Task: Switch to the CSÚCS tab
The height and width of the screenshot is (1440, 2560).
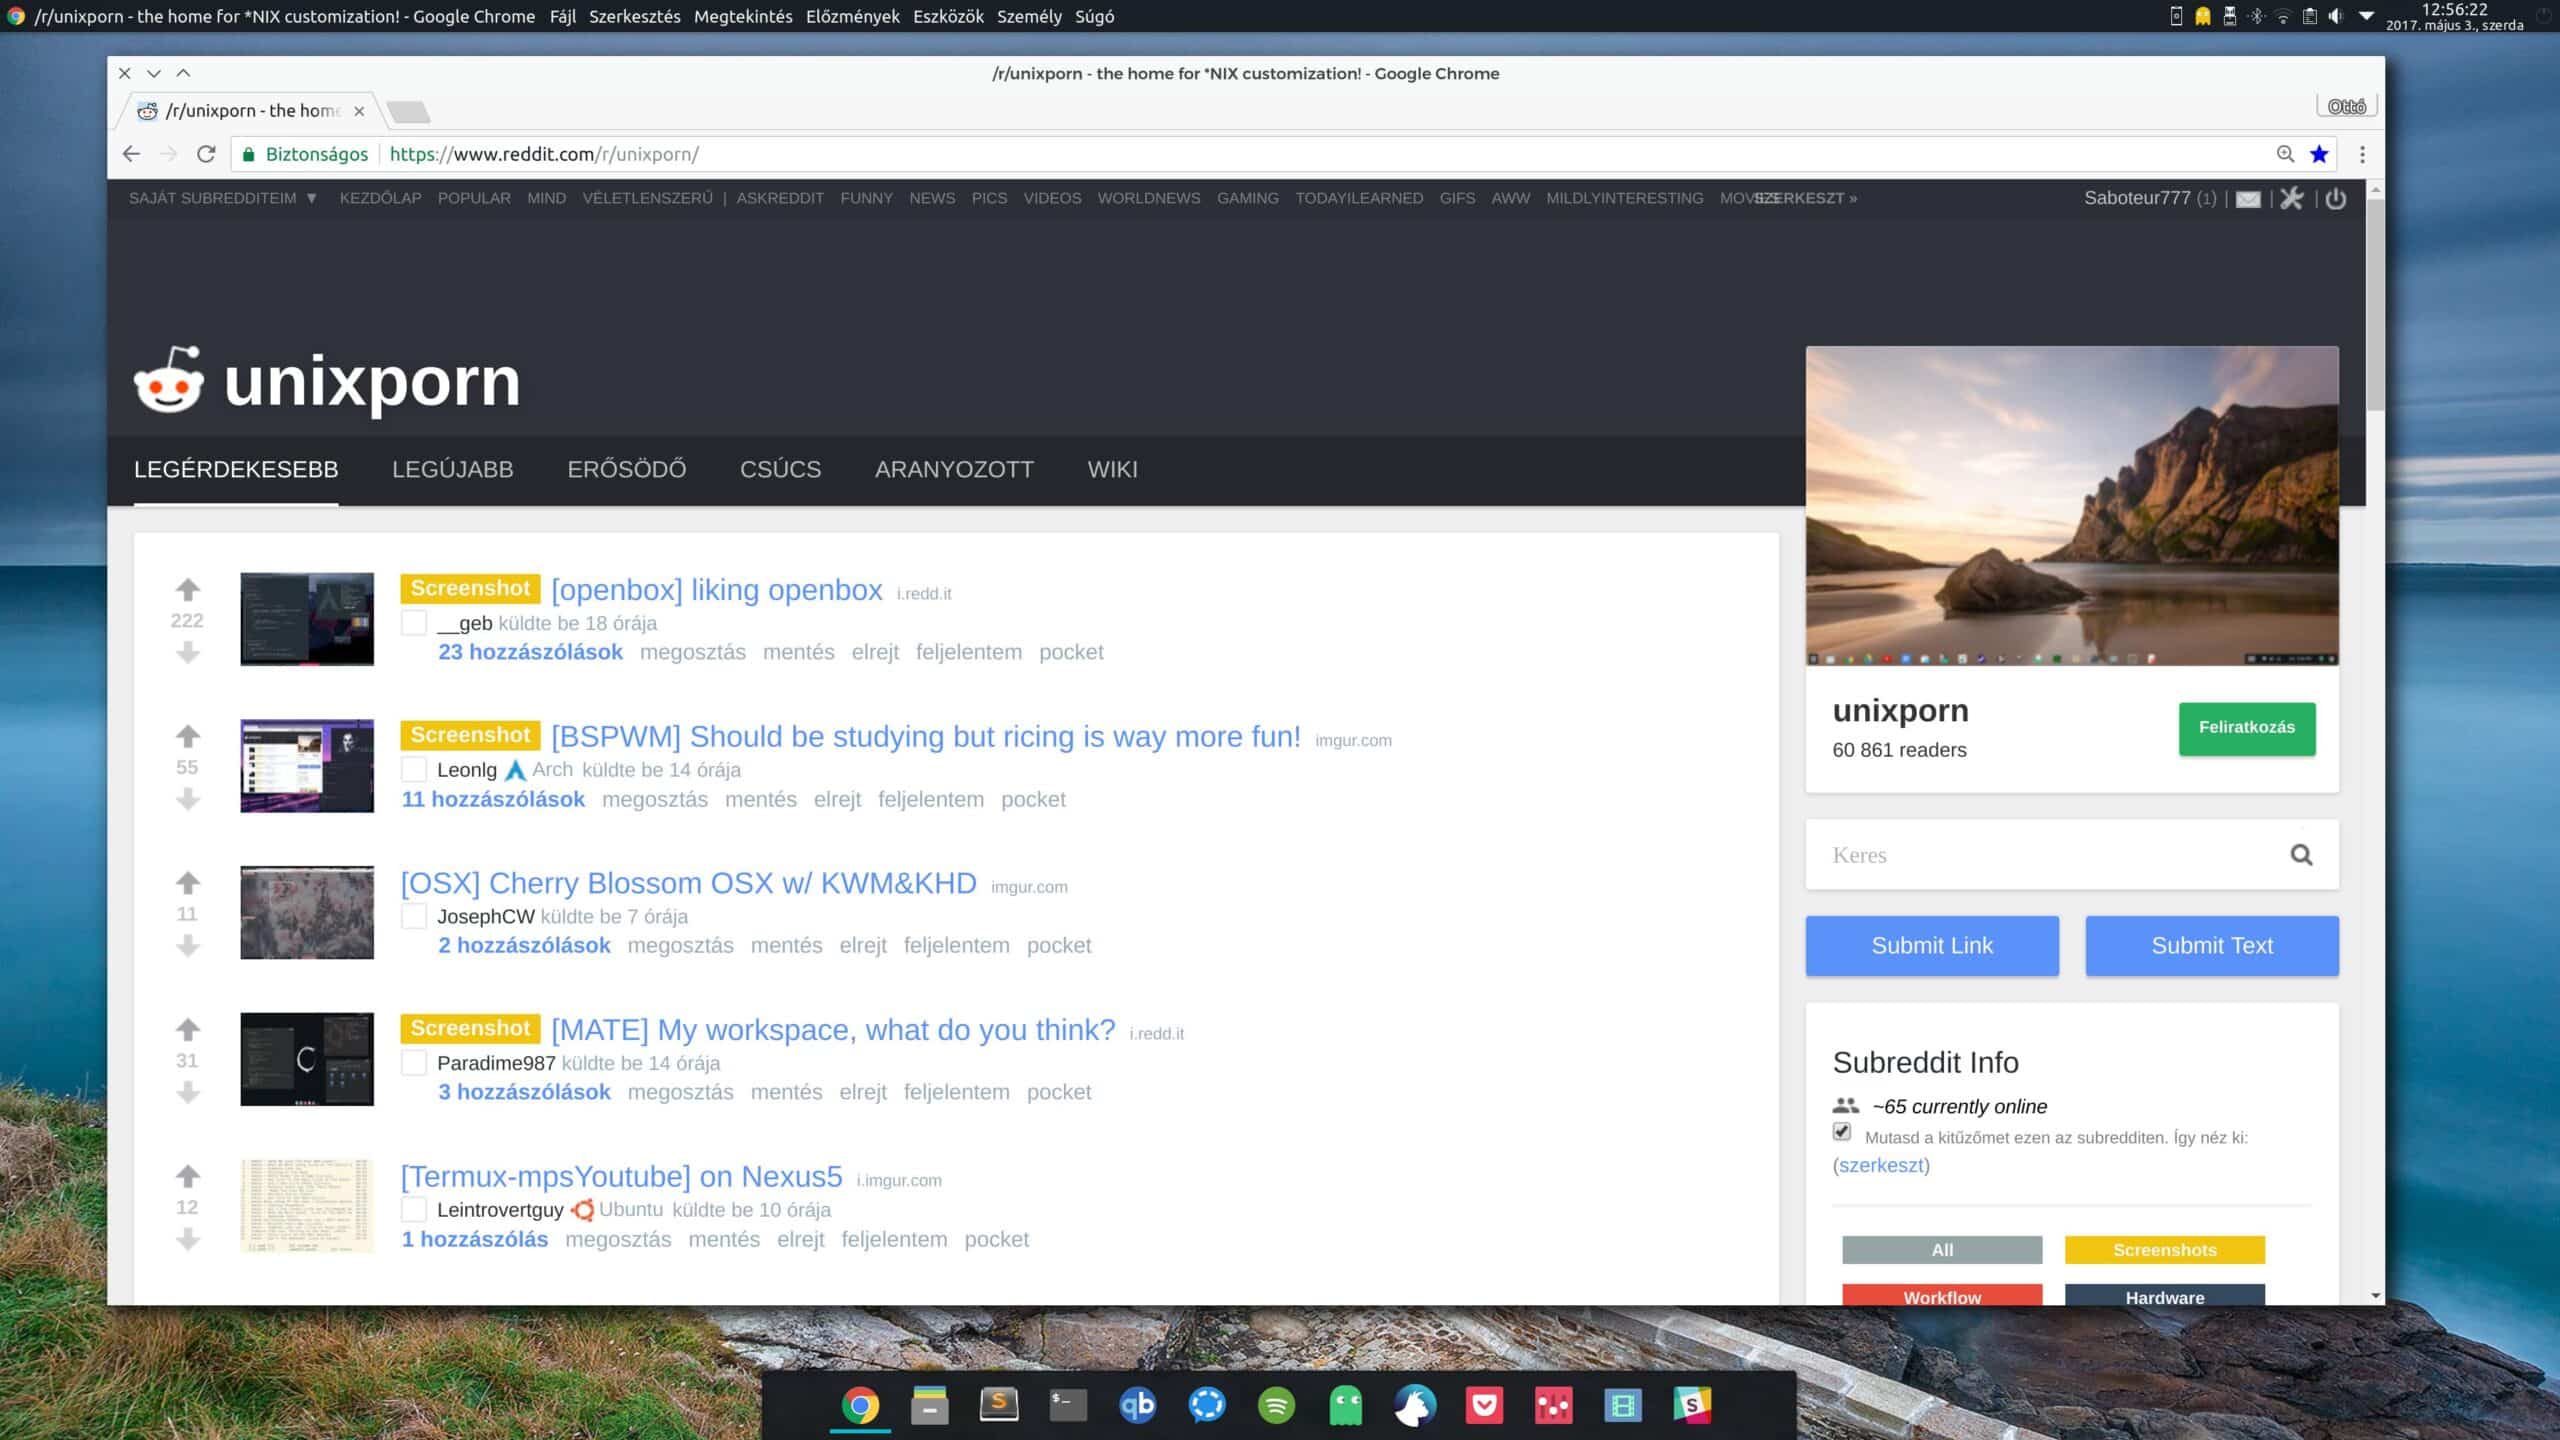Action: click(780, 469)
